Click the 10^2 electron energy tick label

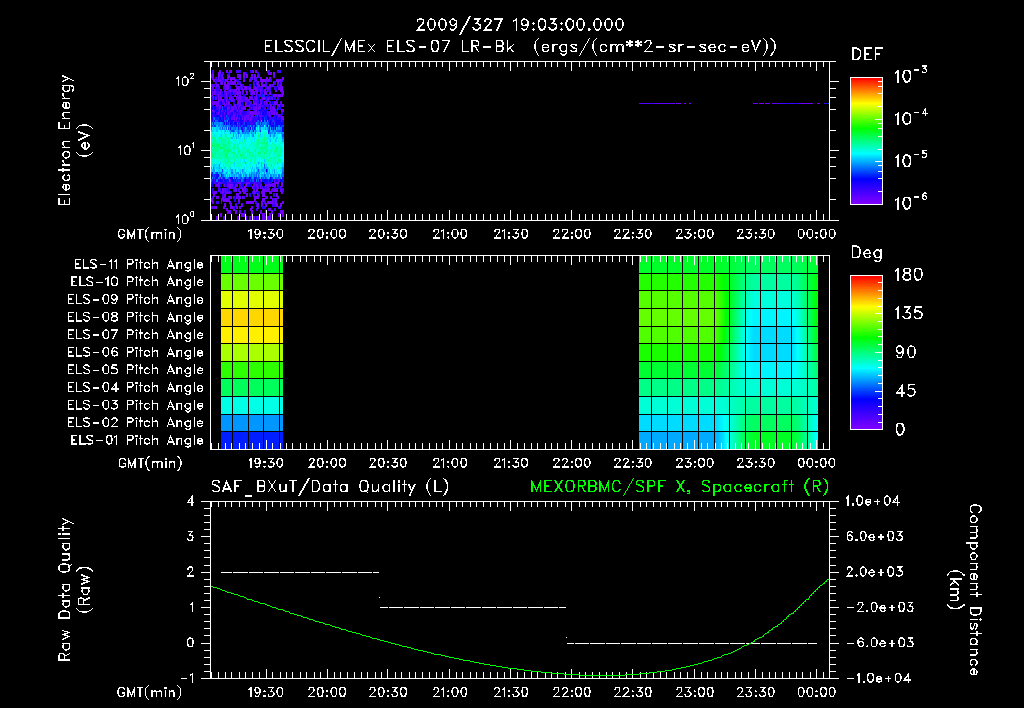(x=185, y=81)
